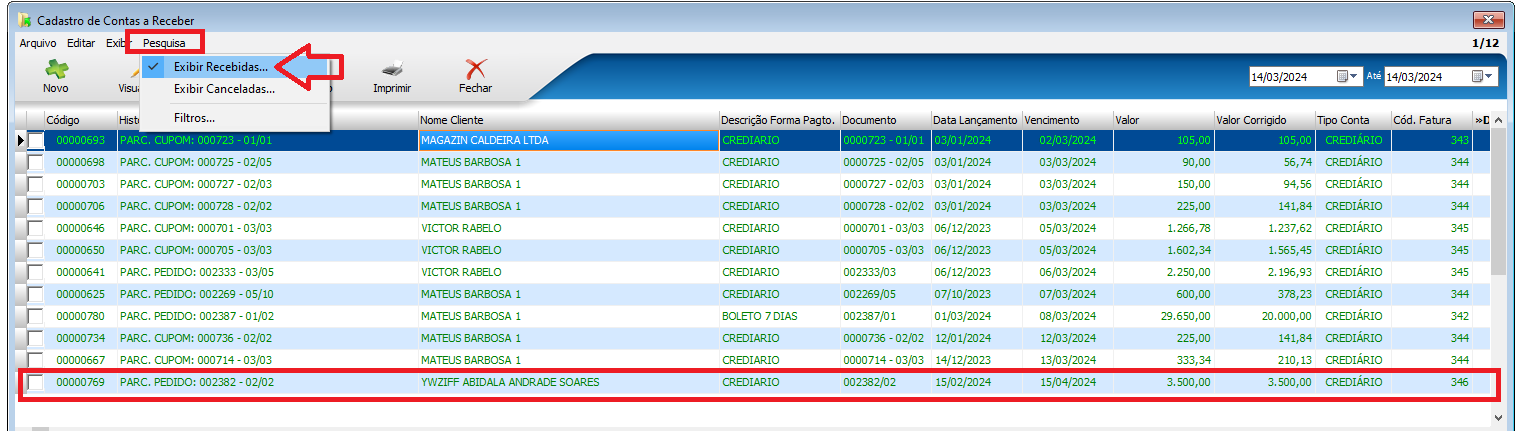Viewport: 1518px width, 431px height.
Task: Tick the checkbox for row 00000693
Action: [x=36, y=141]
